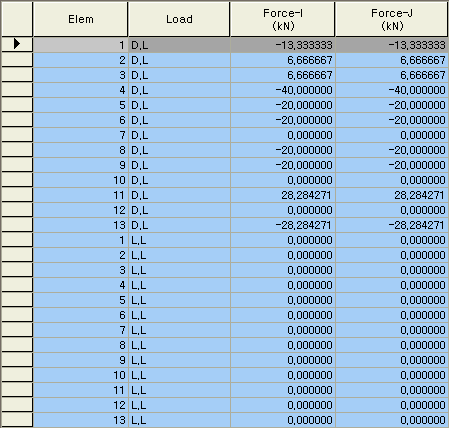Click the L,L load cell of element 1
Viewport: 449px width, 428px height.
[x=179, y=240]
